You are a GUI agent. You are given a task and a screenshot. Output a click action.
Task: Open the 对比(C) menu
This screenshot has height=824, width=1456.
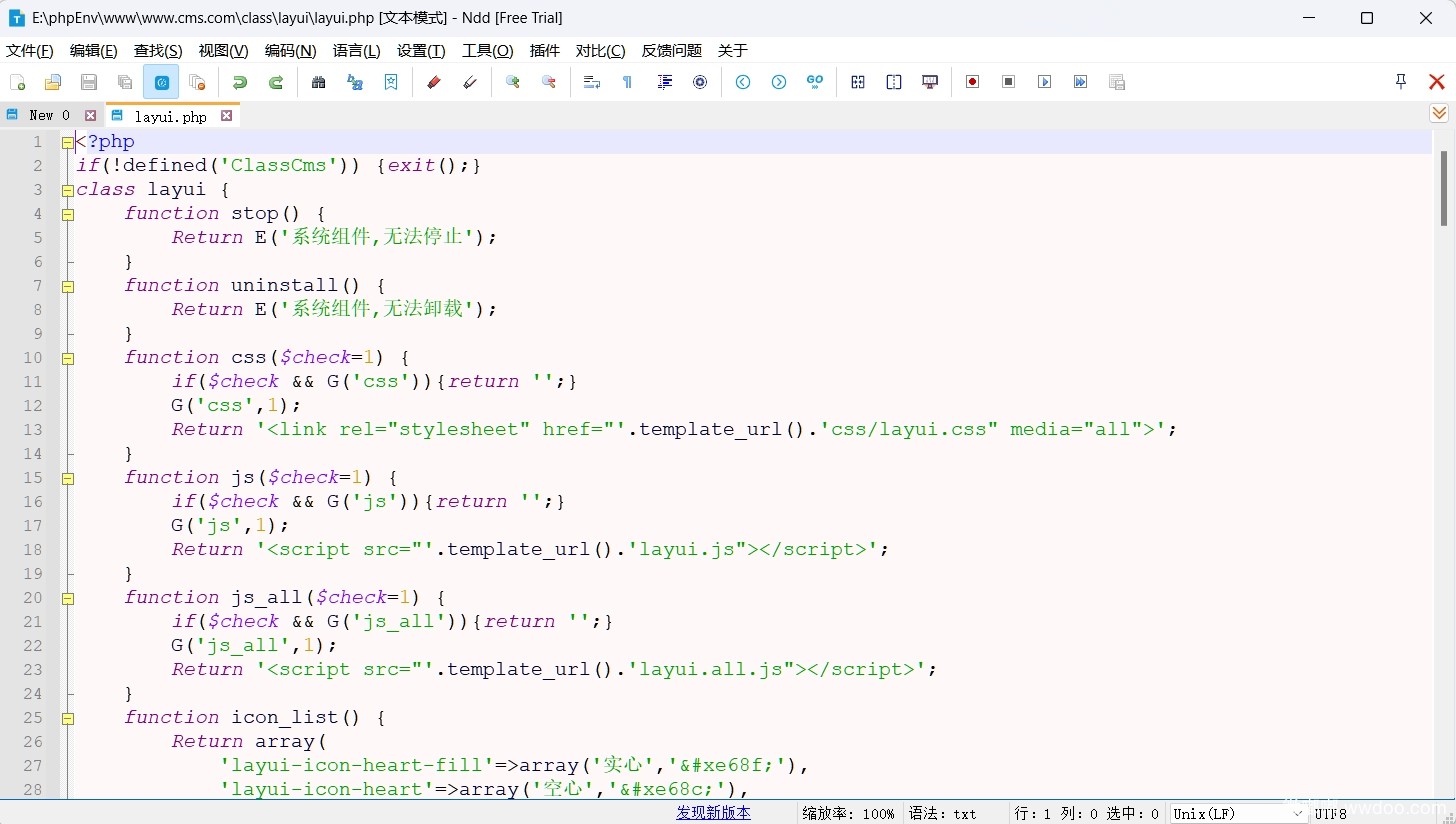coord(601,51)
